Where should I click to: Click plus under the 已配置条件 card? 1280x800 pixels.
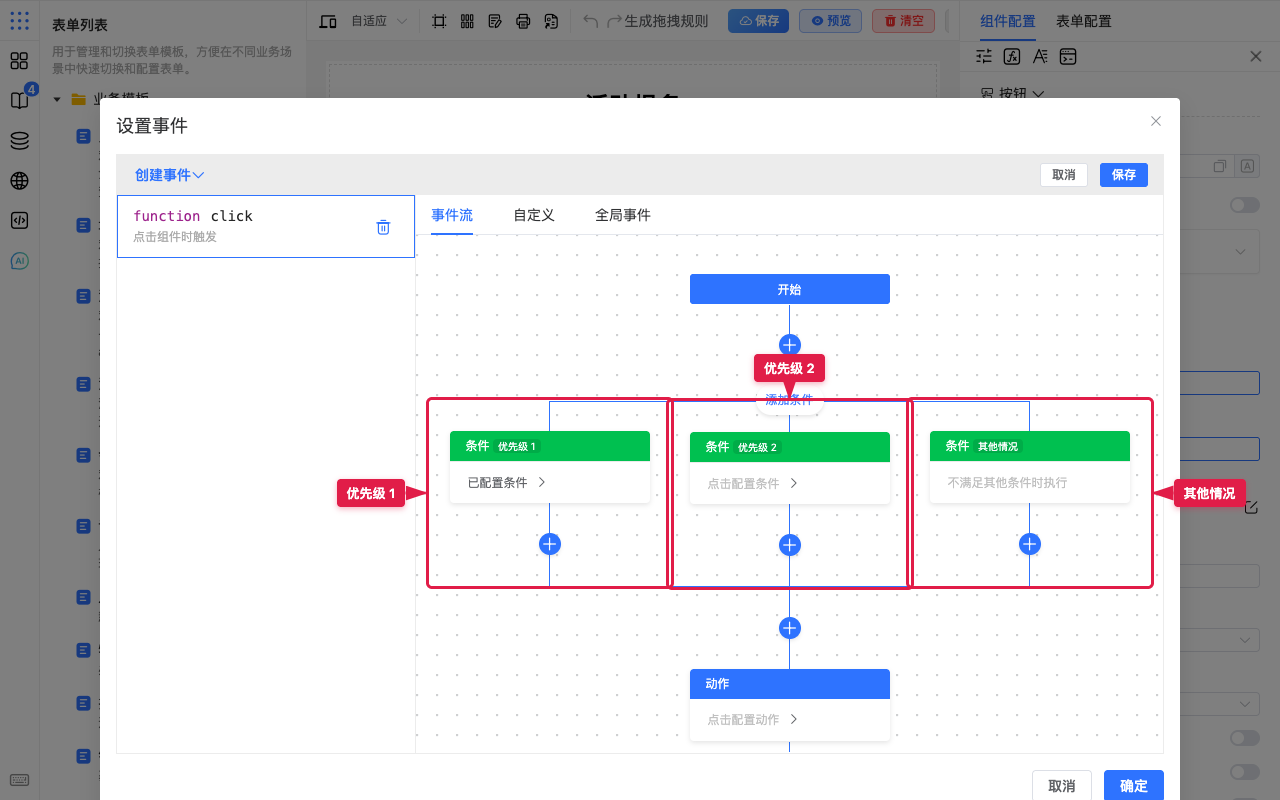(550, 543)
